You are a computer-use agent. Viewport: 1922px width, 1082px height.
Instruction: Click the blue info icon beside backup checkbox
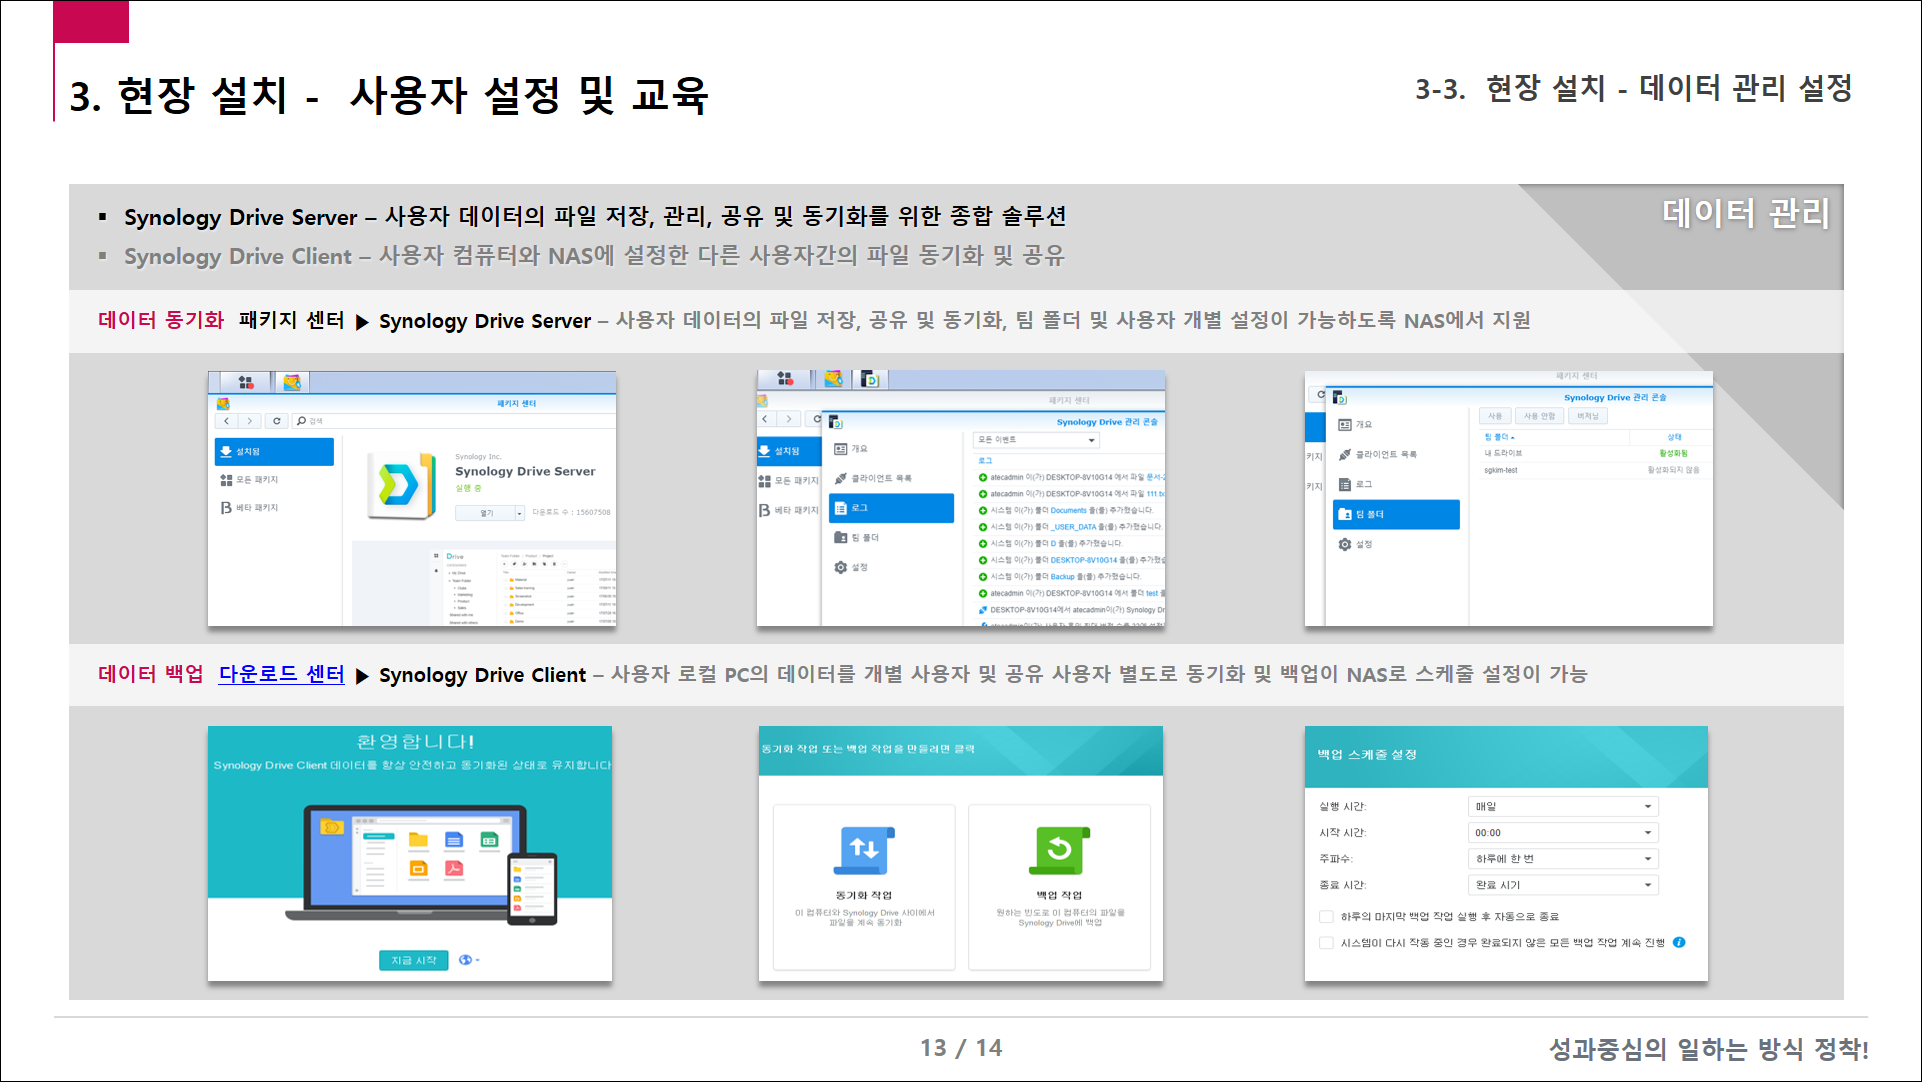(x=1679, y=942)
